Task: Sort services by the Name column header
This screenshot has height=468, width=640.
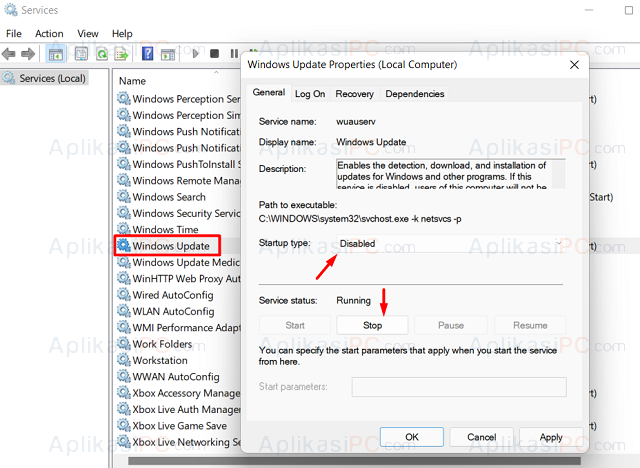Action: click(132, 81)
